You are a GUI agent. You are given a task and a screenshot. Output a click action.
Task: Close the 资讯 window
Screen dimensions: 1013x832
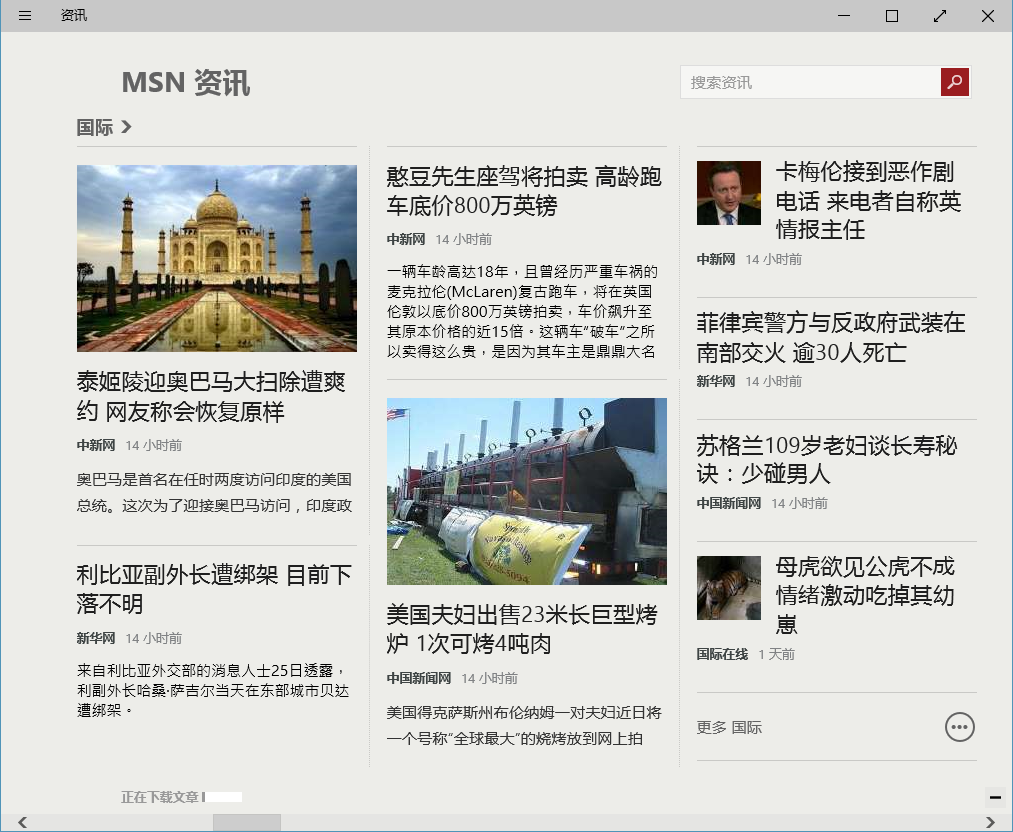click(988, 16)
